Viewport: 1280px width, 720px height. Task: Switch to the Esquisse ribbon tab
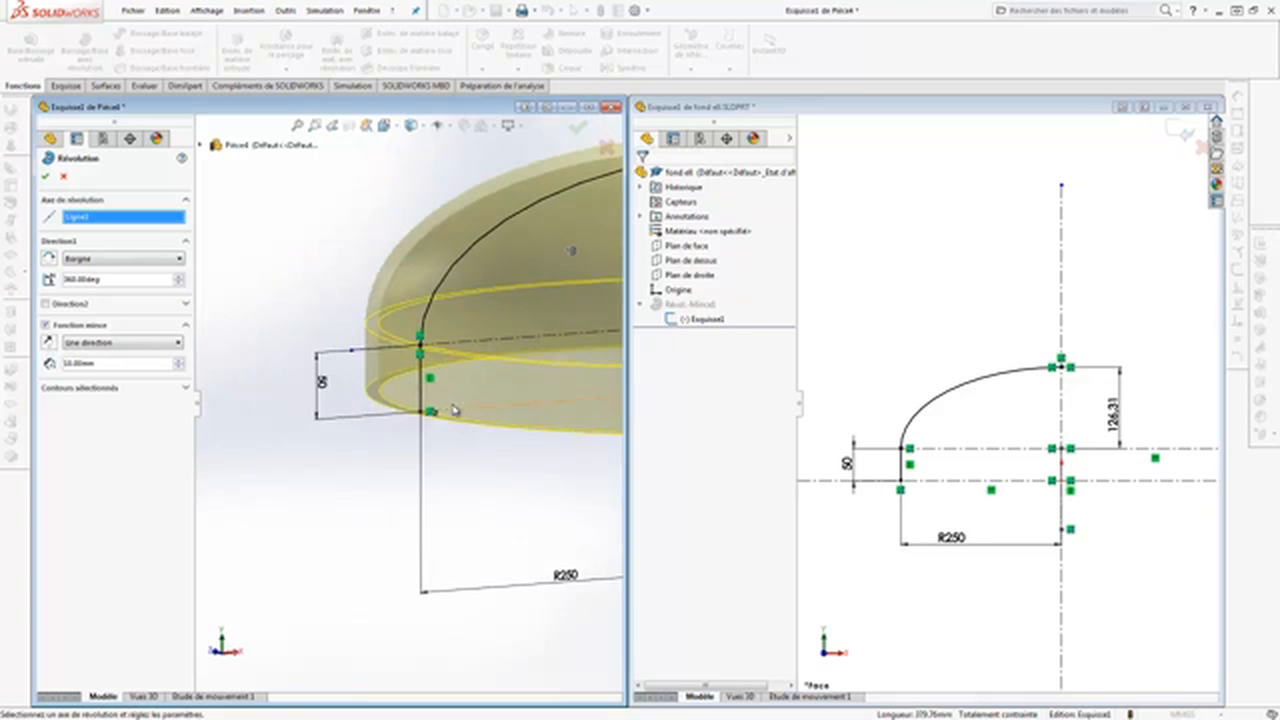tap(66, 86)
